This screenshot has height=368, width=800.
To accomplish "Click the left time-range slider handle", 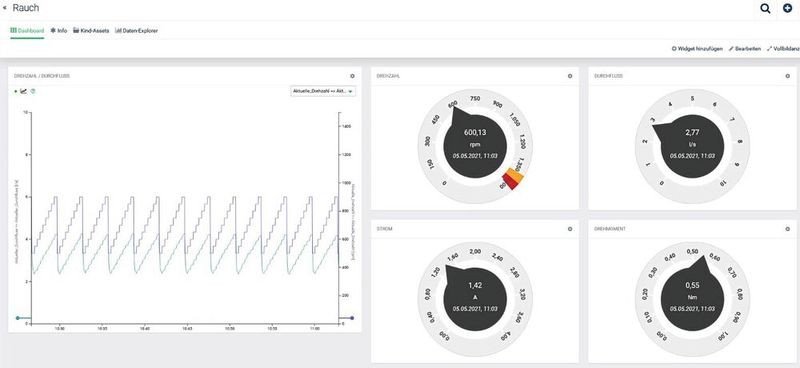I will pos(18,318).
